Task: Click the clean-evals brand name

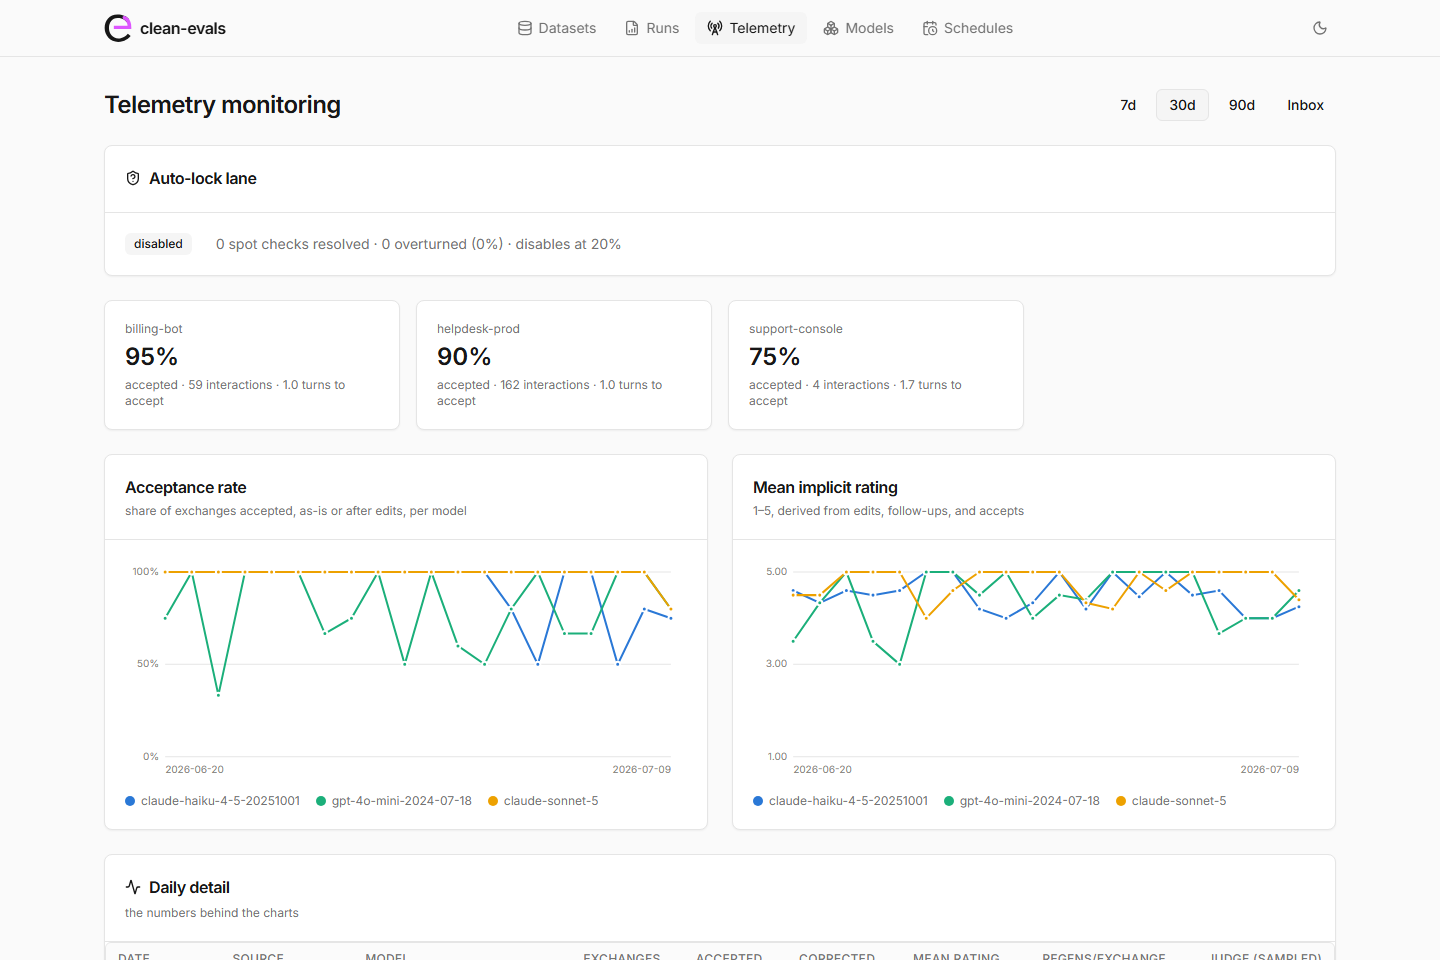Action: (183, 28)
